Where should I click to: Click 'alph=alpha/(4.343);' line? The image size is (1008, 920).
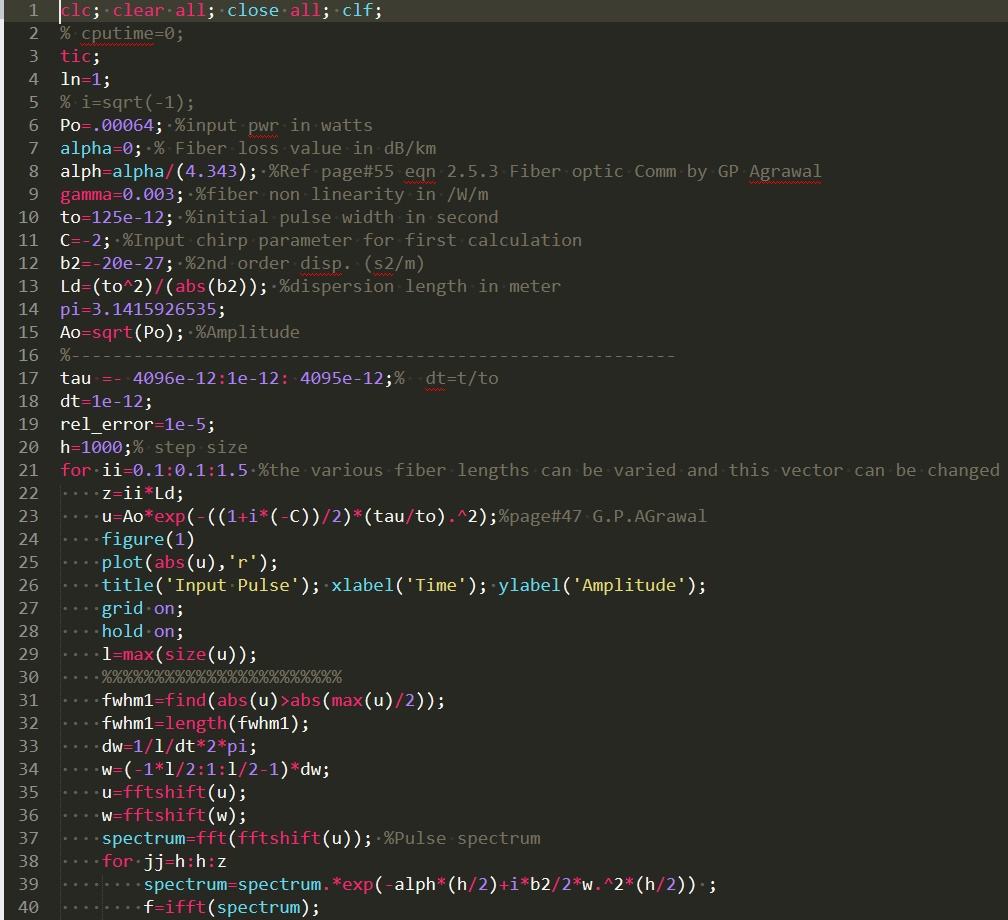[x=158, y=172]
